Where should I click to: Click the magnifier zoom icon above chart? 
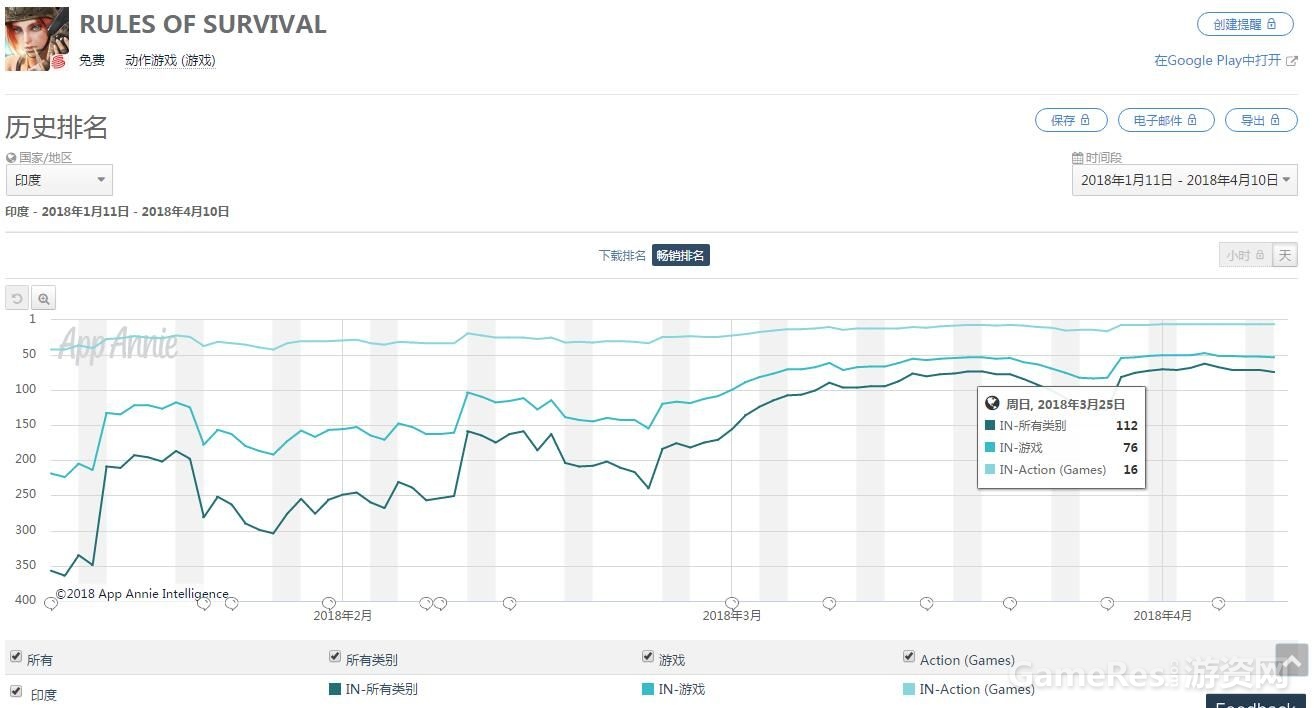[43, 298]
